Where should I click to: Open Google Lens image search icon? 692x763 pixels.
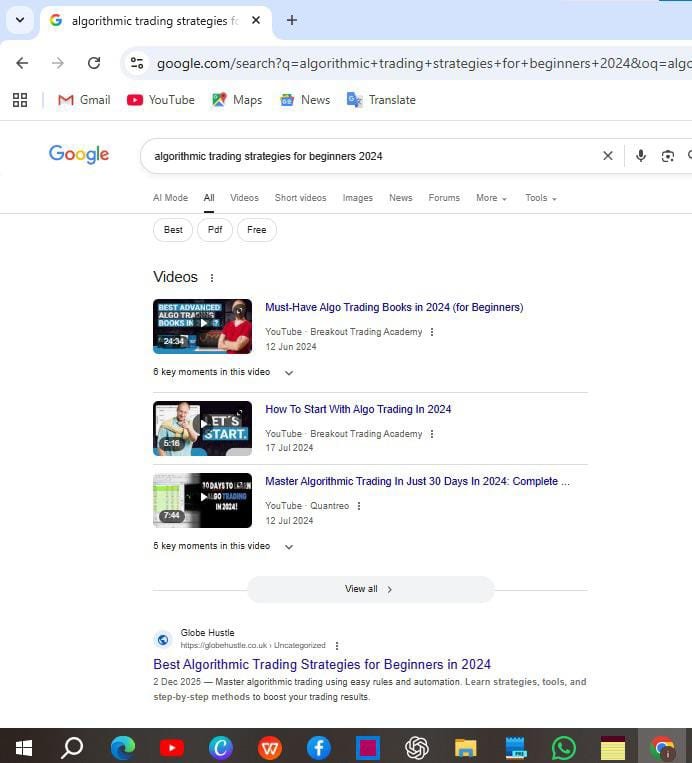click(x=667, y=156)
